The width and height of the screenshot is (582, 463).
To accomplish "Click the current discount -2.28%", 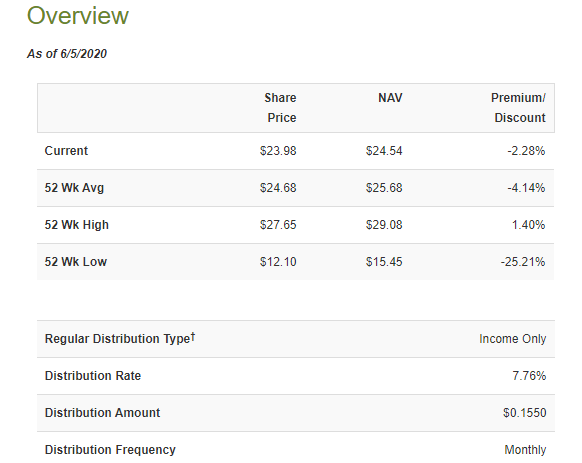I will coord(526,151).
